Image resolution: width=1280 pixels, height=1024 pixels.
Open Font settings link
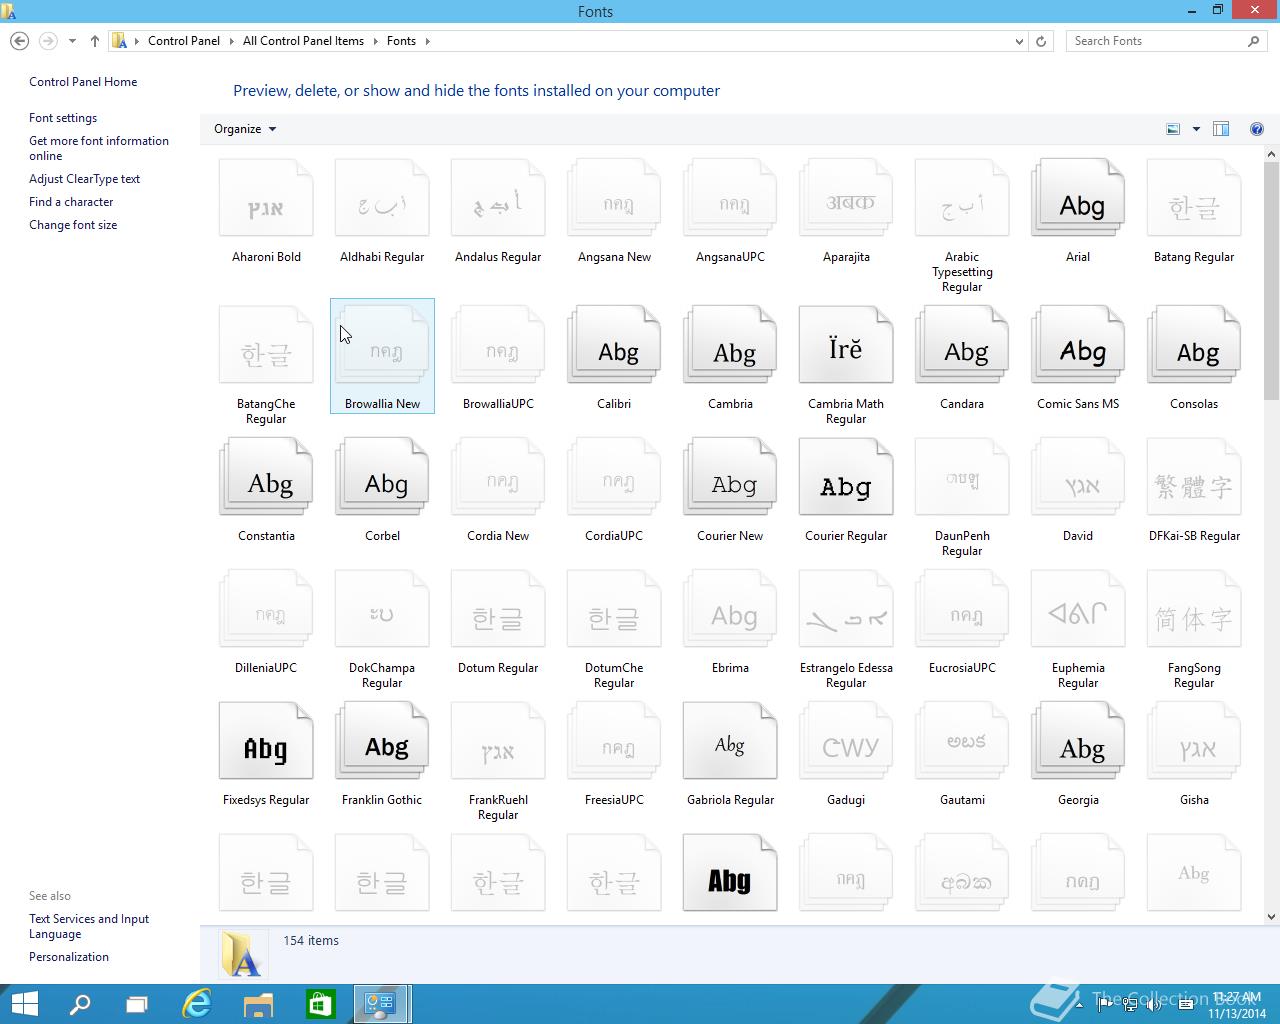pyautogui.click(x=63, y=118)
